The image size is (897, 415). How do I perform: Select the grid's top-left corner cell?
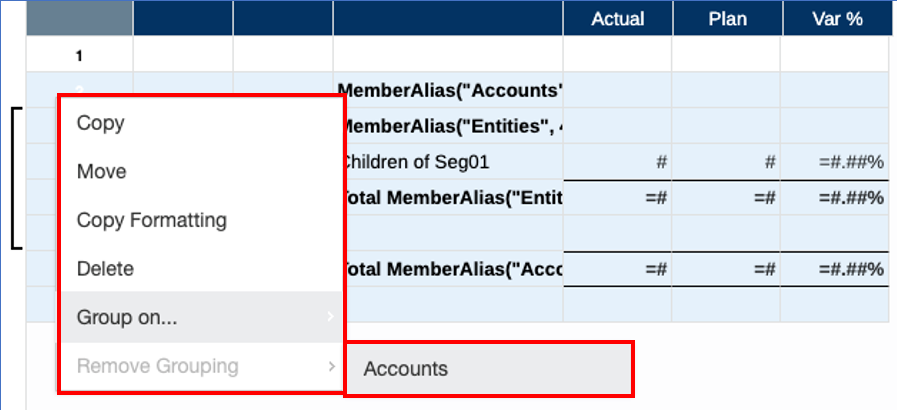(79, 19)
